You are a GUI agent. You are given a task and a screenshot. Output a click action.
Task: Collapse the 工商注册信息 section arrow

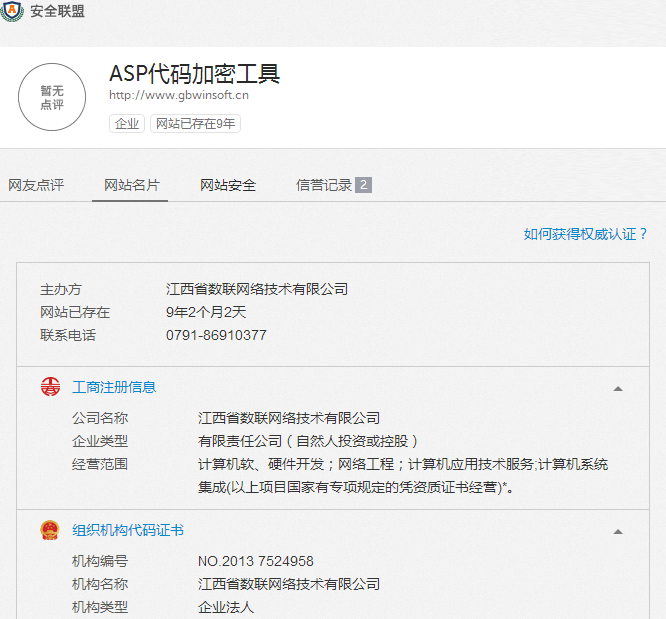618,388
